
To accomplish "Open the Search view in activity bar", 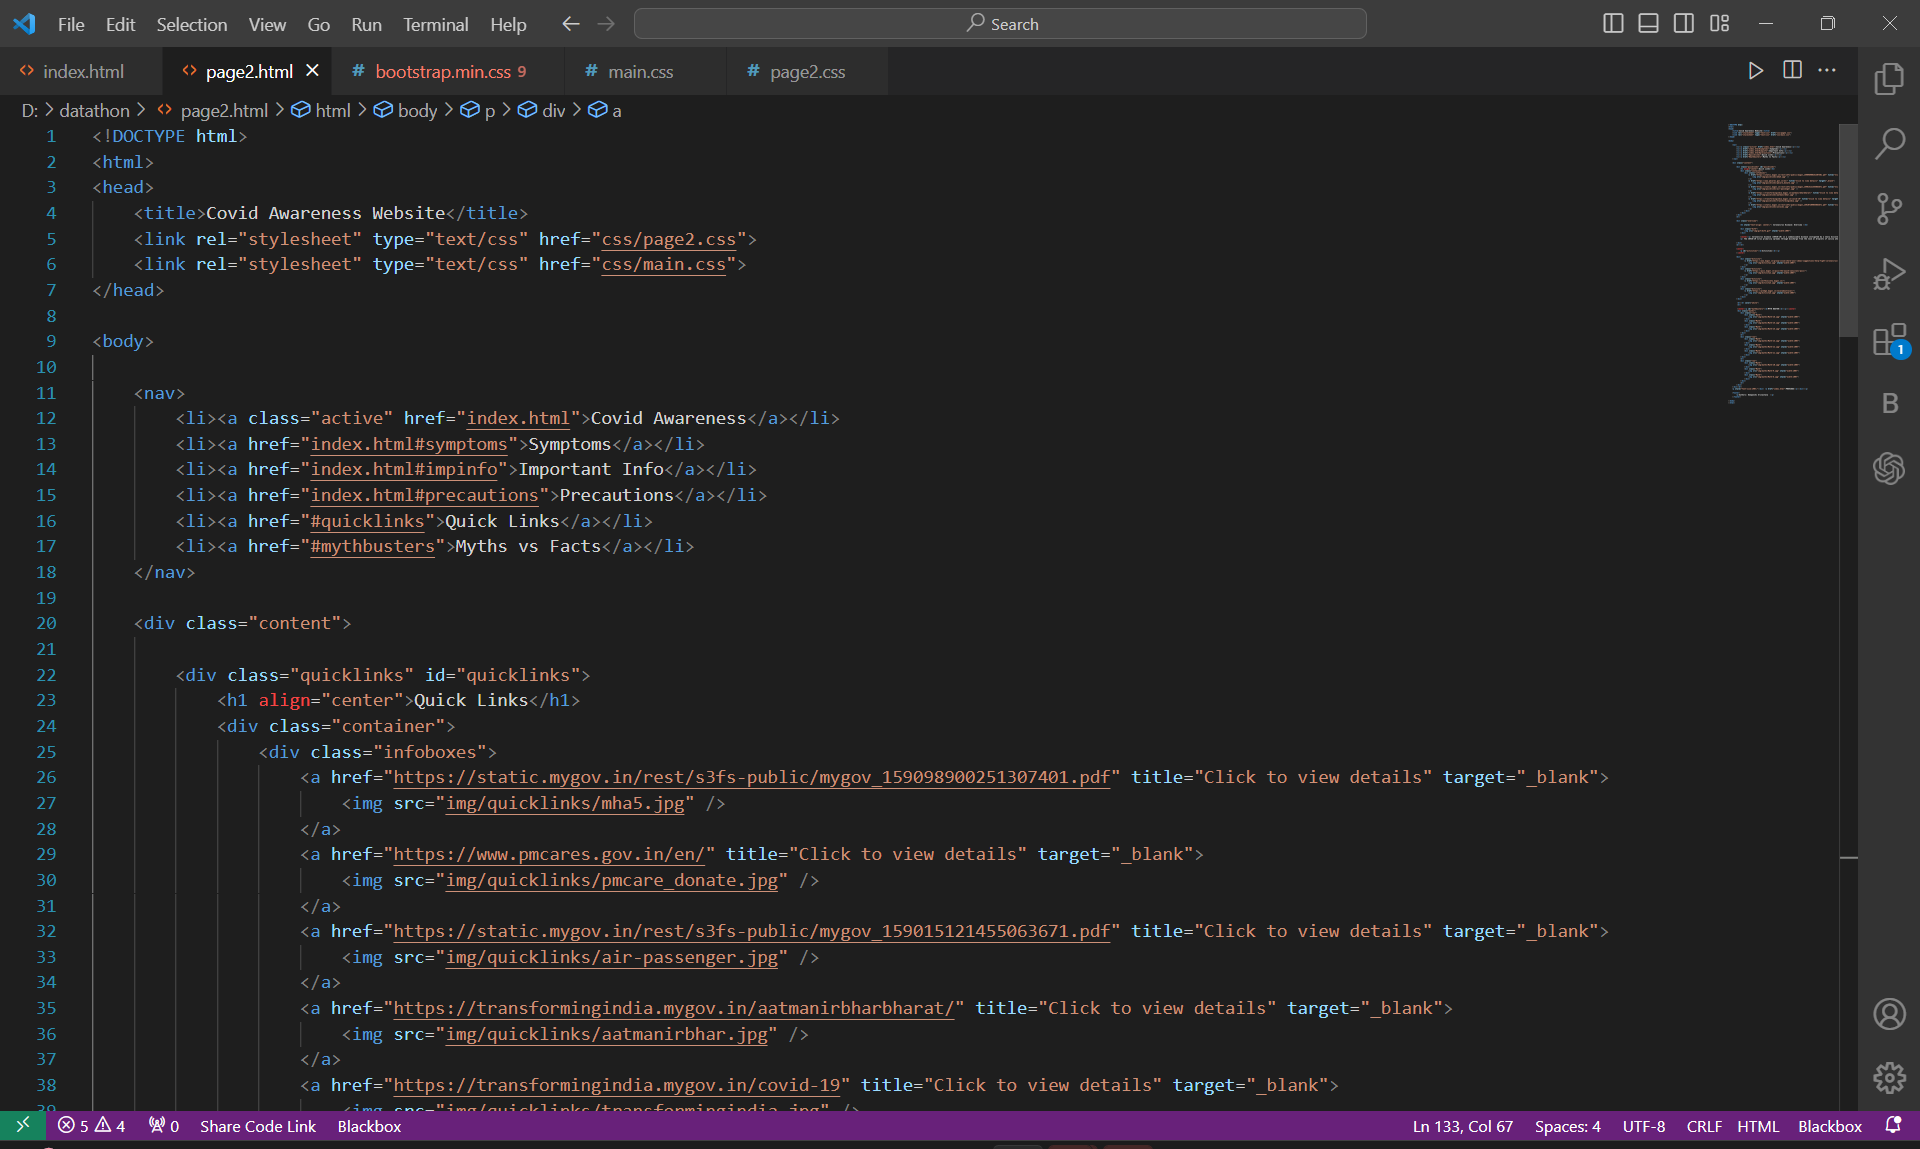I will pos(1889,144).
